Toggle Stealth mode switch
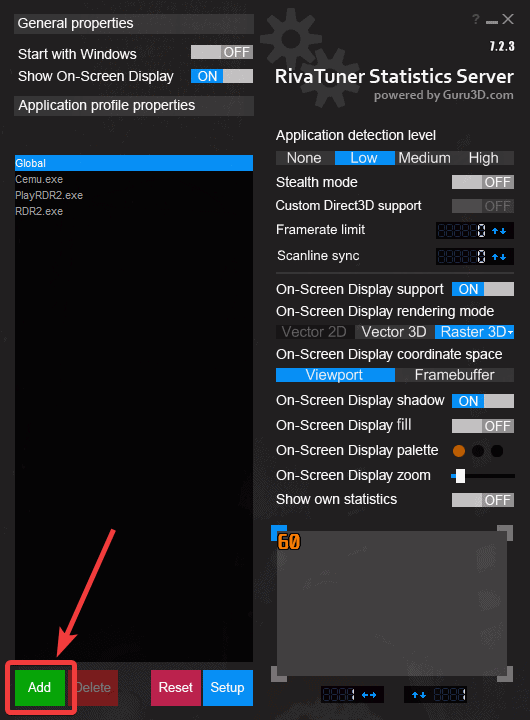530x720 pixels. tap(483, 182)
